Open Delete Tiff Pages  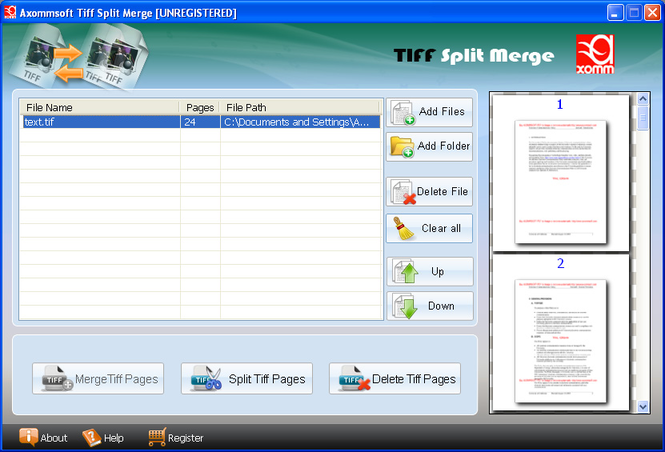coord(395,379)
